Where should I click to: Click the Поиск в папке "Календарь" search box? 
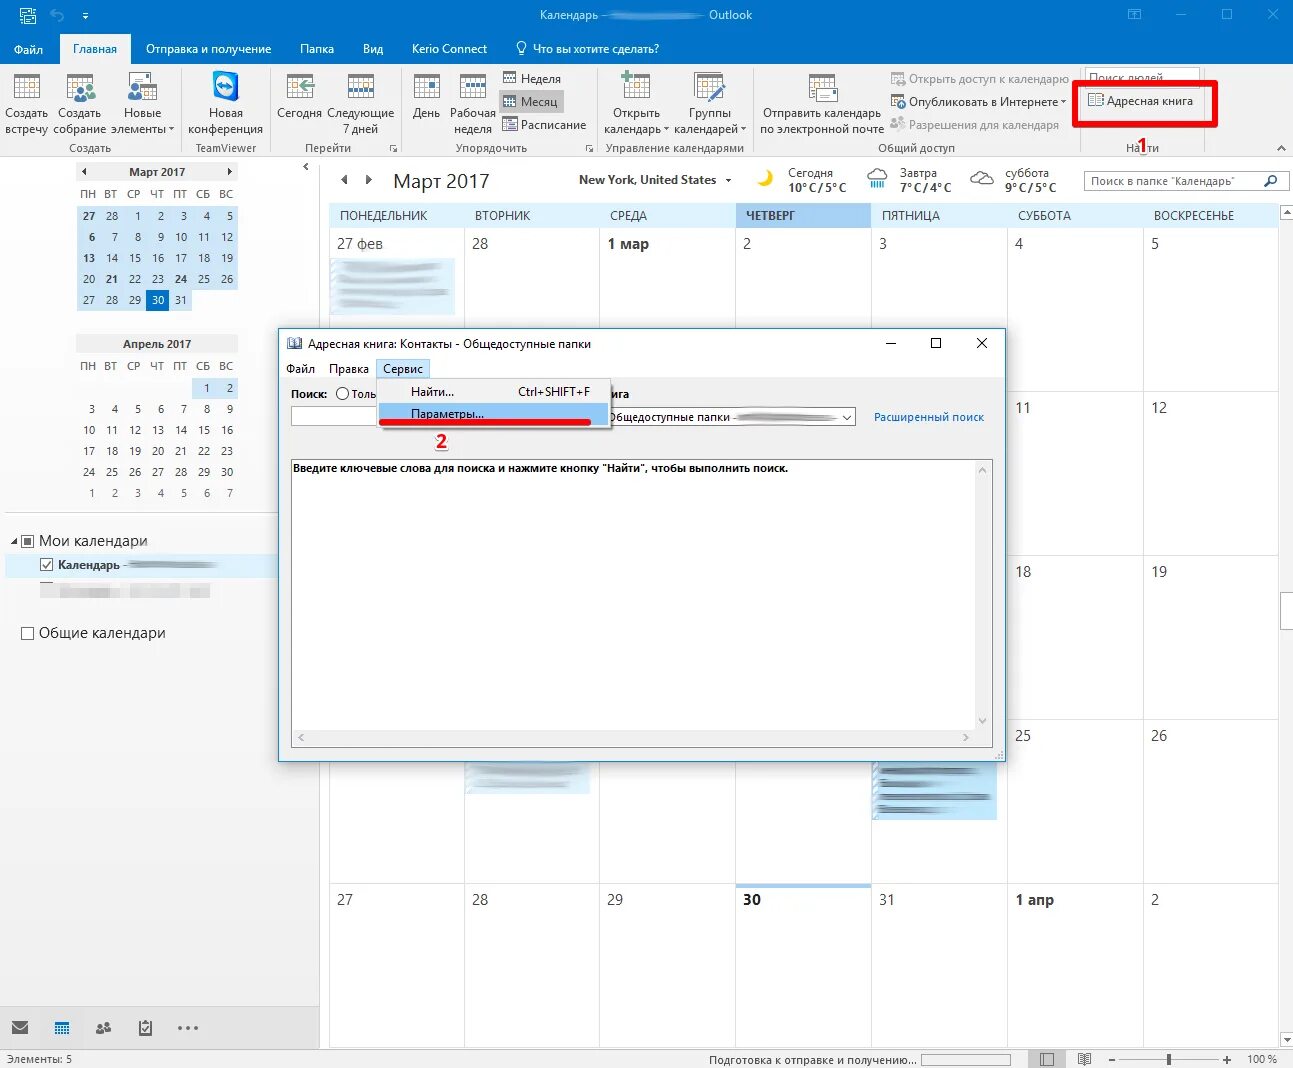1184,181
